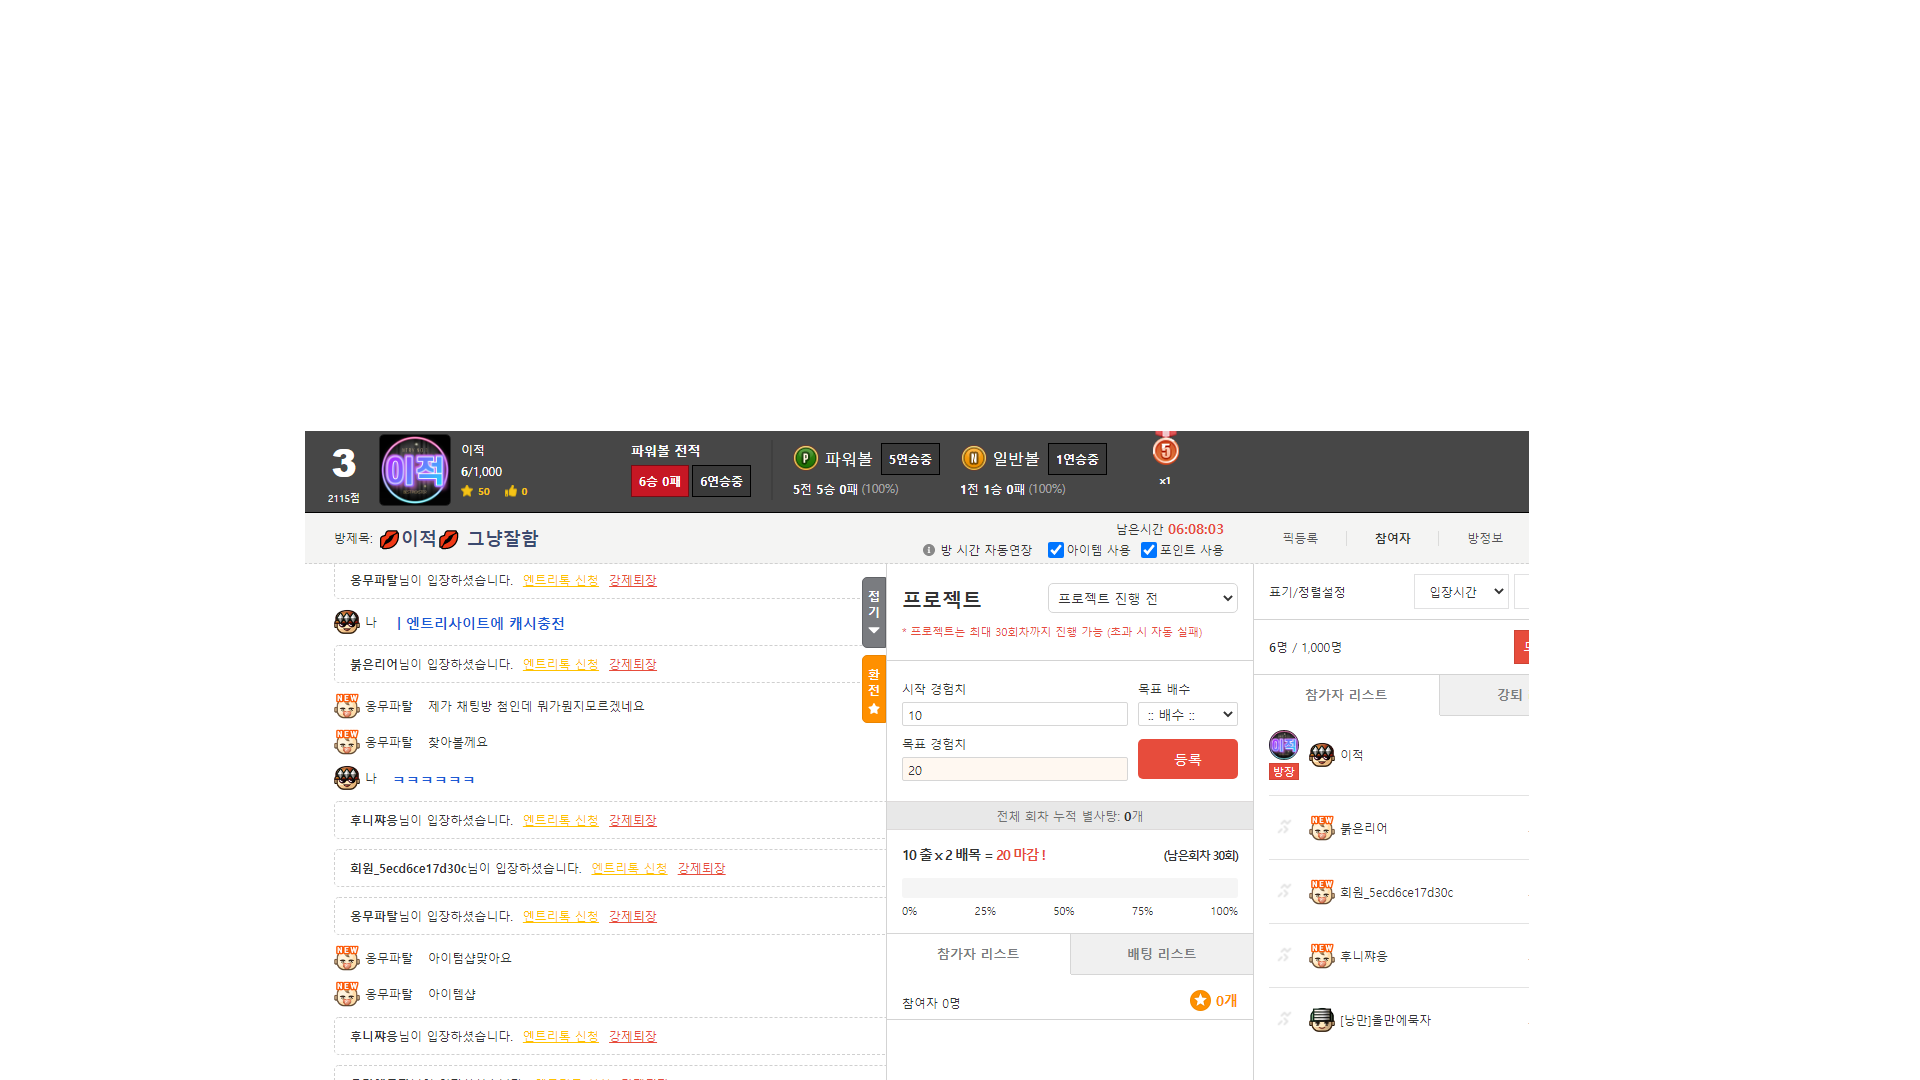The image size is (1920, 1080).
Task: Click 붉은리어 participant avatar
Action: pyautogui.click(x=1322, y=828)
